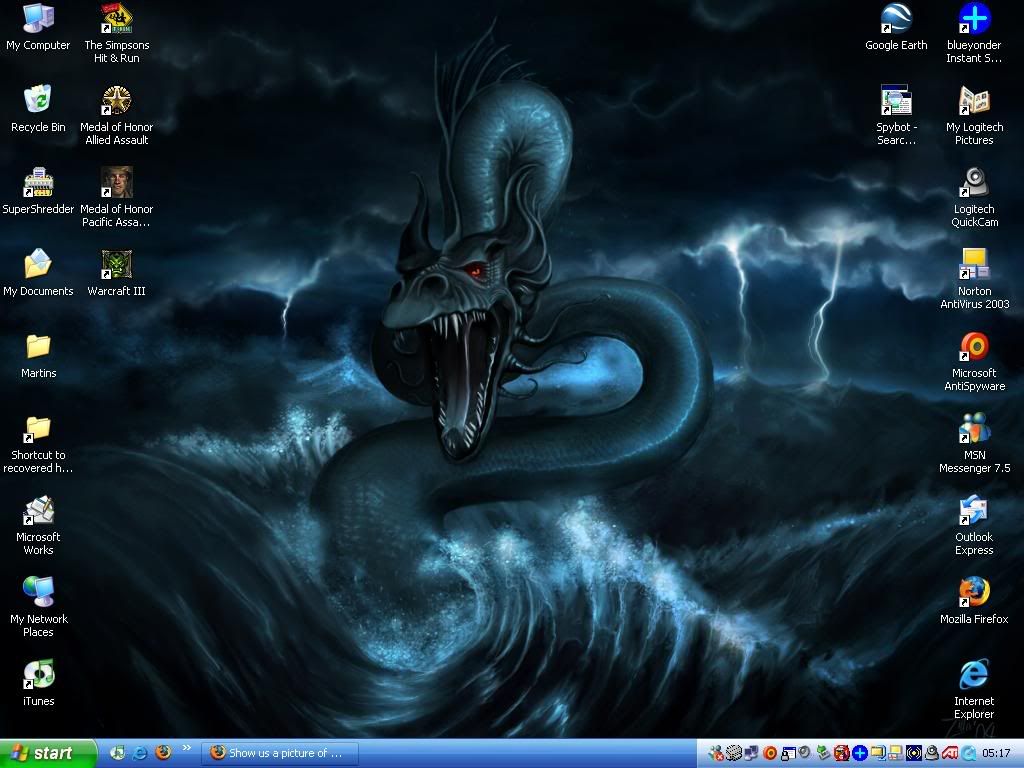Screen dimensions: 1024x768
Task: Select the Recycle Bin on the desktop
Action: pyautogui.click(x=38, y=109)
